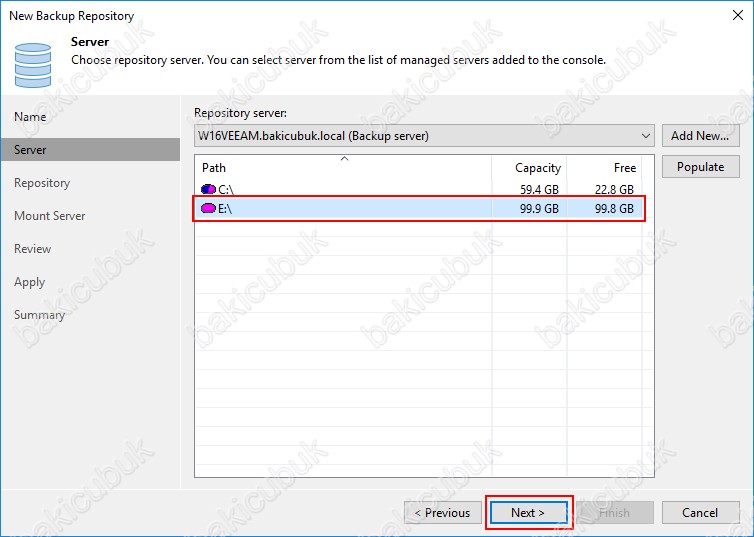Image resolution: width=754 pixels, height=537 pixels.
Task: Select the E:\ path row
Action: [419, 209]
